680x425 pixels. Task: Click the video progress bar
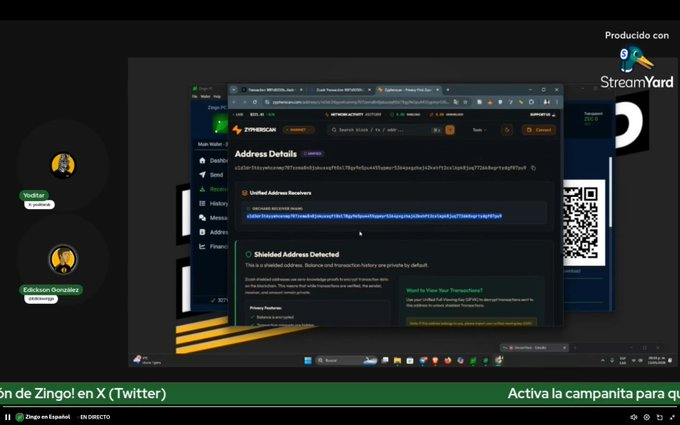[340, 407]
